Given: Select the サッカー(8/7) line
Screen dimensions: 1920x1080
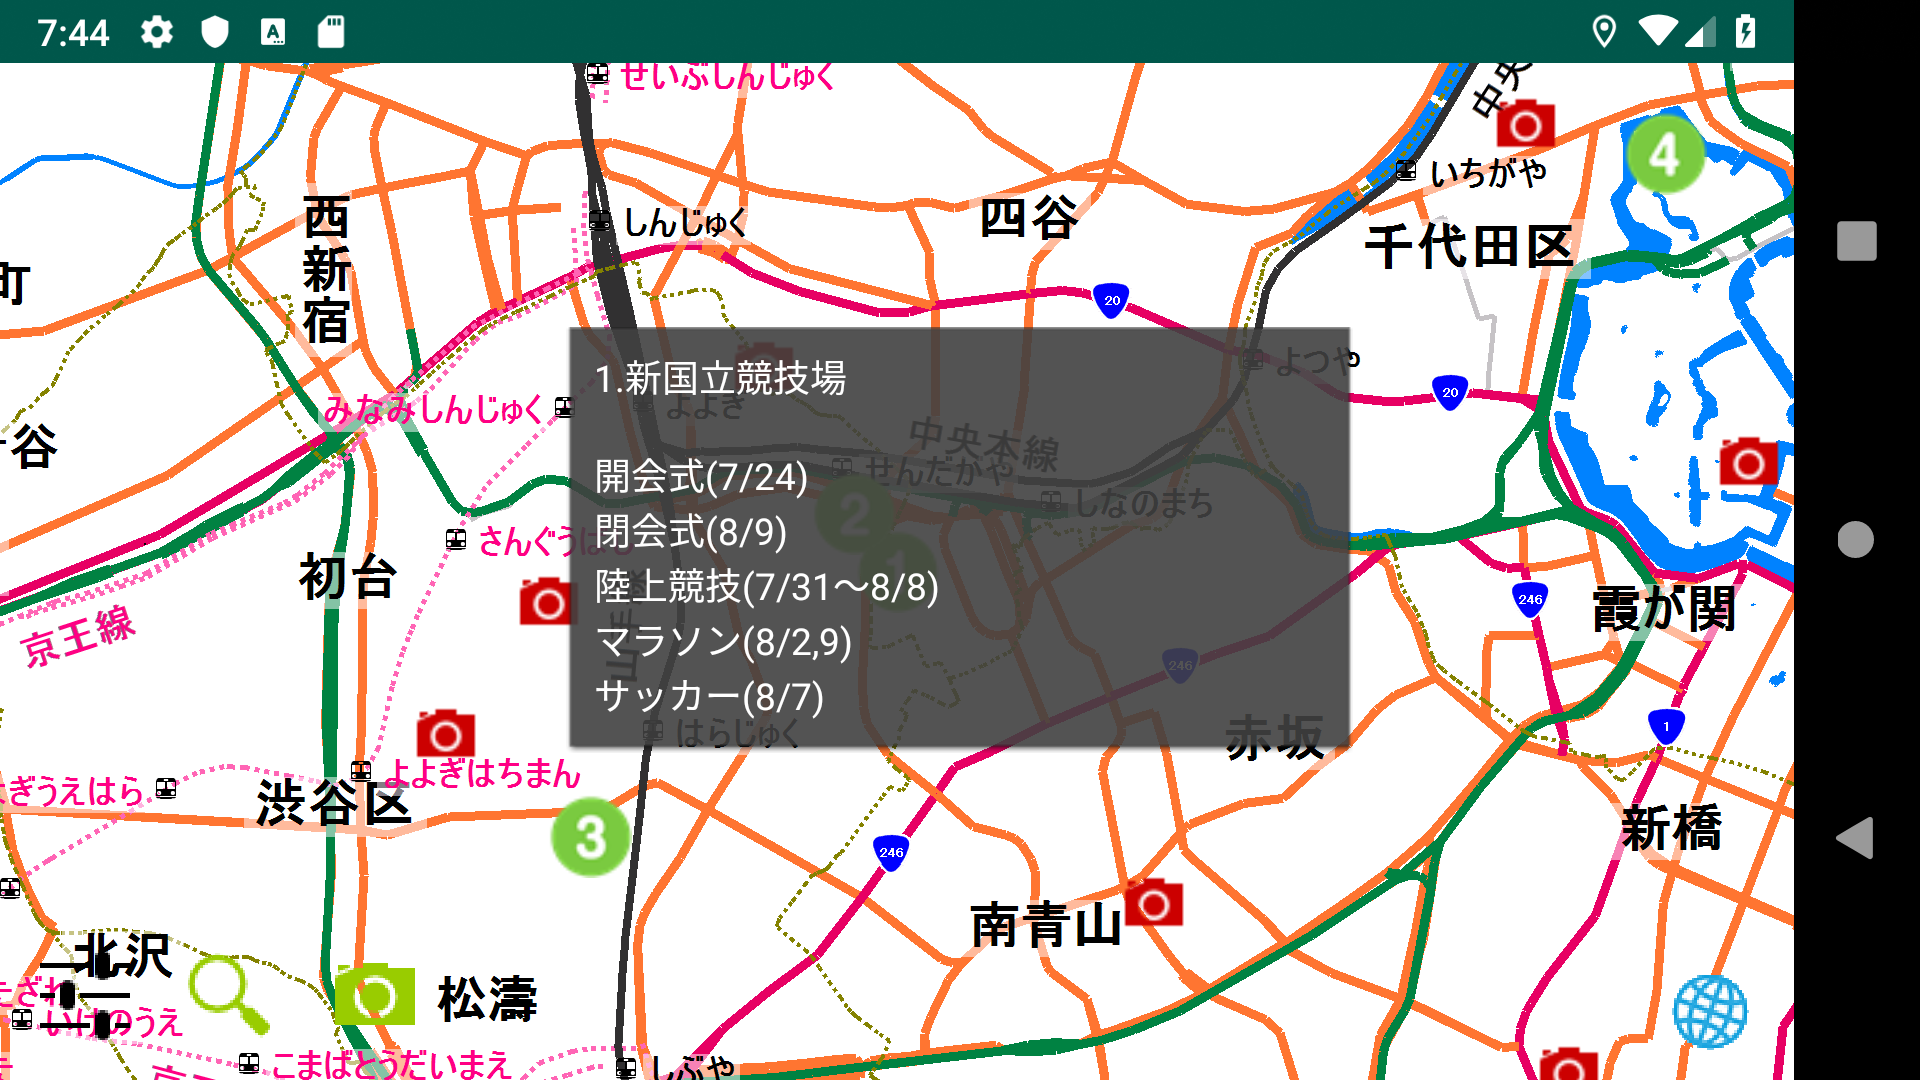Looking at the screenshot, I should pos(709,696).
